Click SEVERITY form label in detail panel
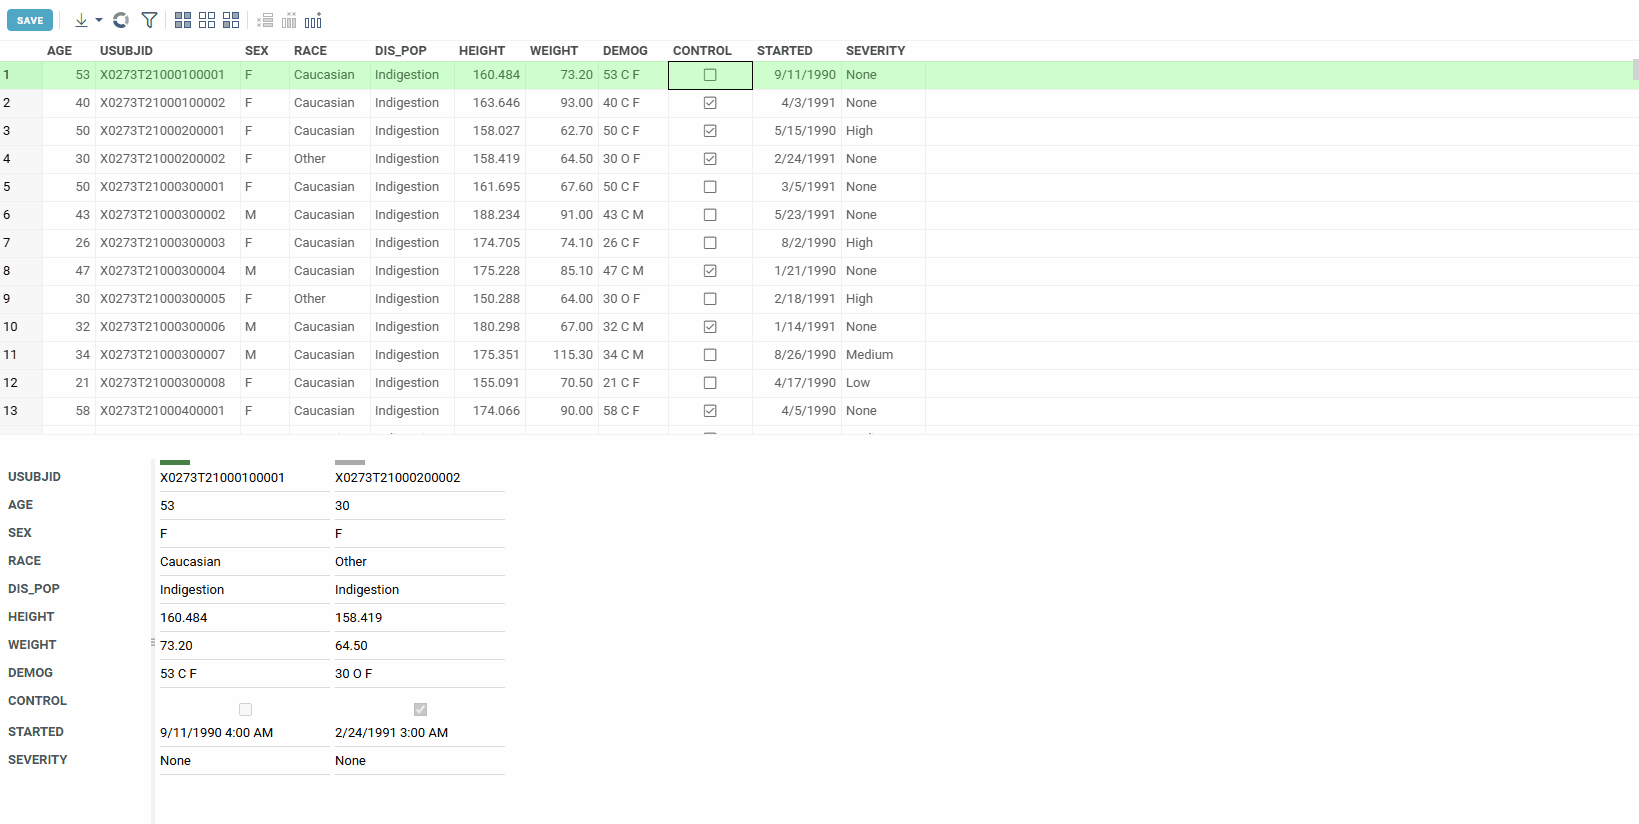1639x824 pixels. [38, 760]
